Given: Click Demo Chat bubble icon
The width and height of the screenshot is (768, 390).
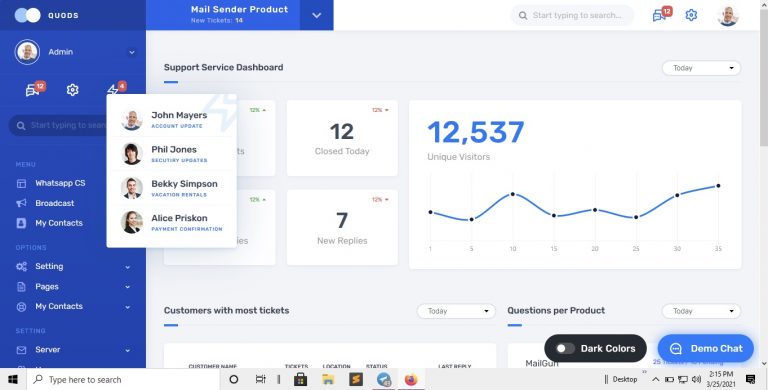Looking at the screenshot, I should pos(676,349).
